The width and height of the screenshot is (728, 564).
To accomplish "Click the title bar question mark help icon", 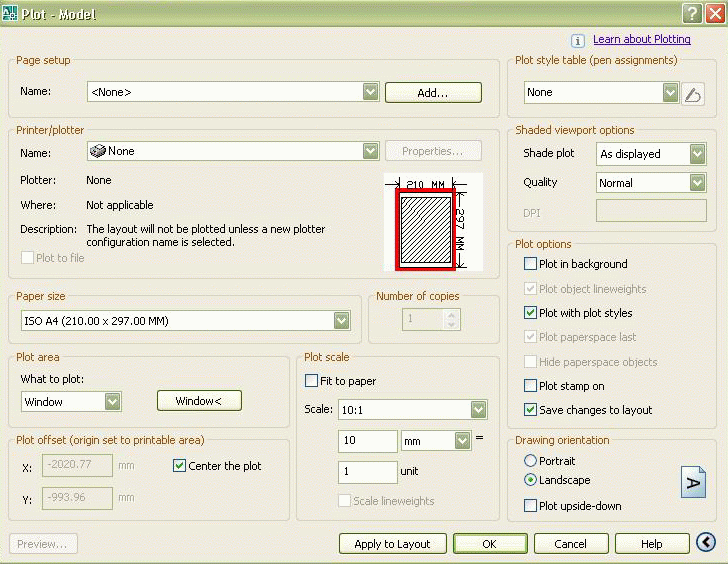I will click(692, 13).
